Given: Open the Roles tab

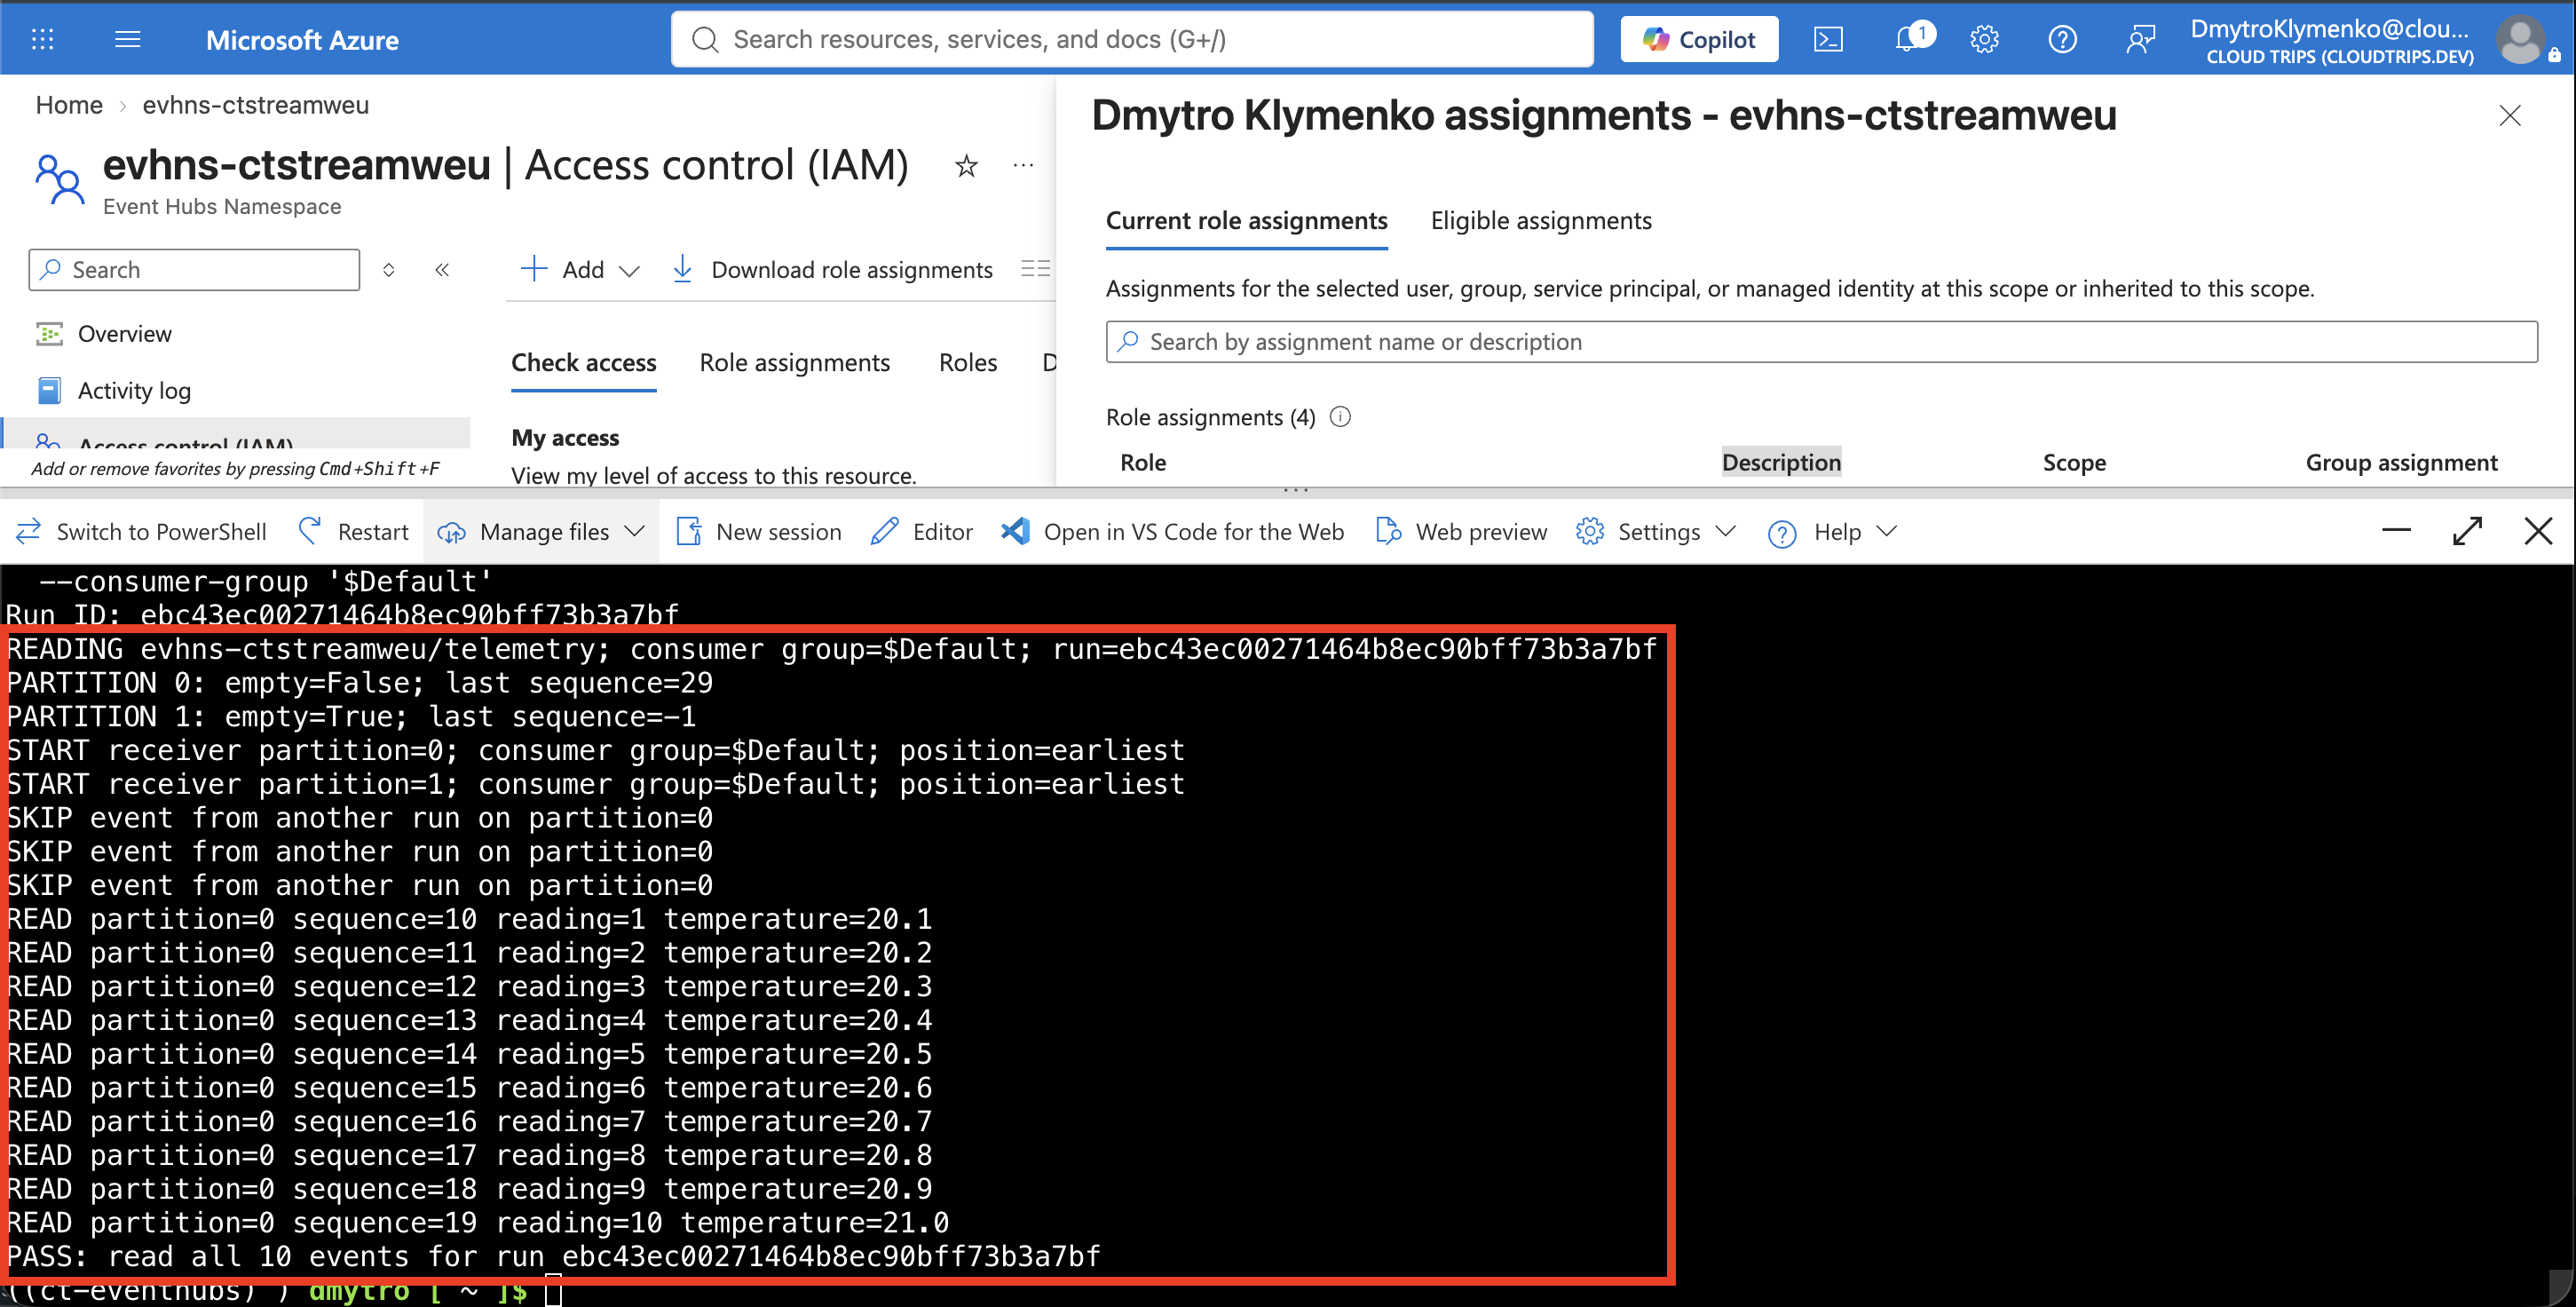Looking at the screenshot, I should point(968,363).
